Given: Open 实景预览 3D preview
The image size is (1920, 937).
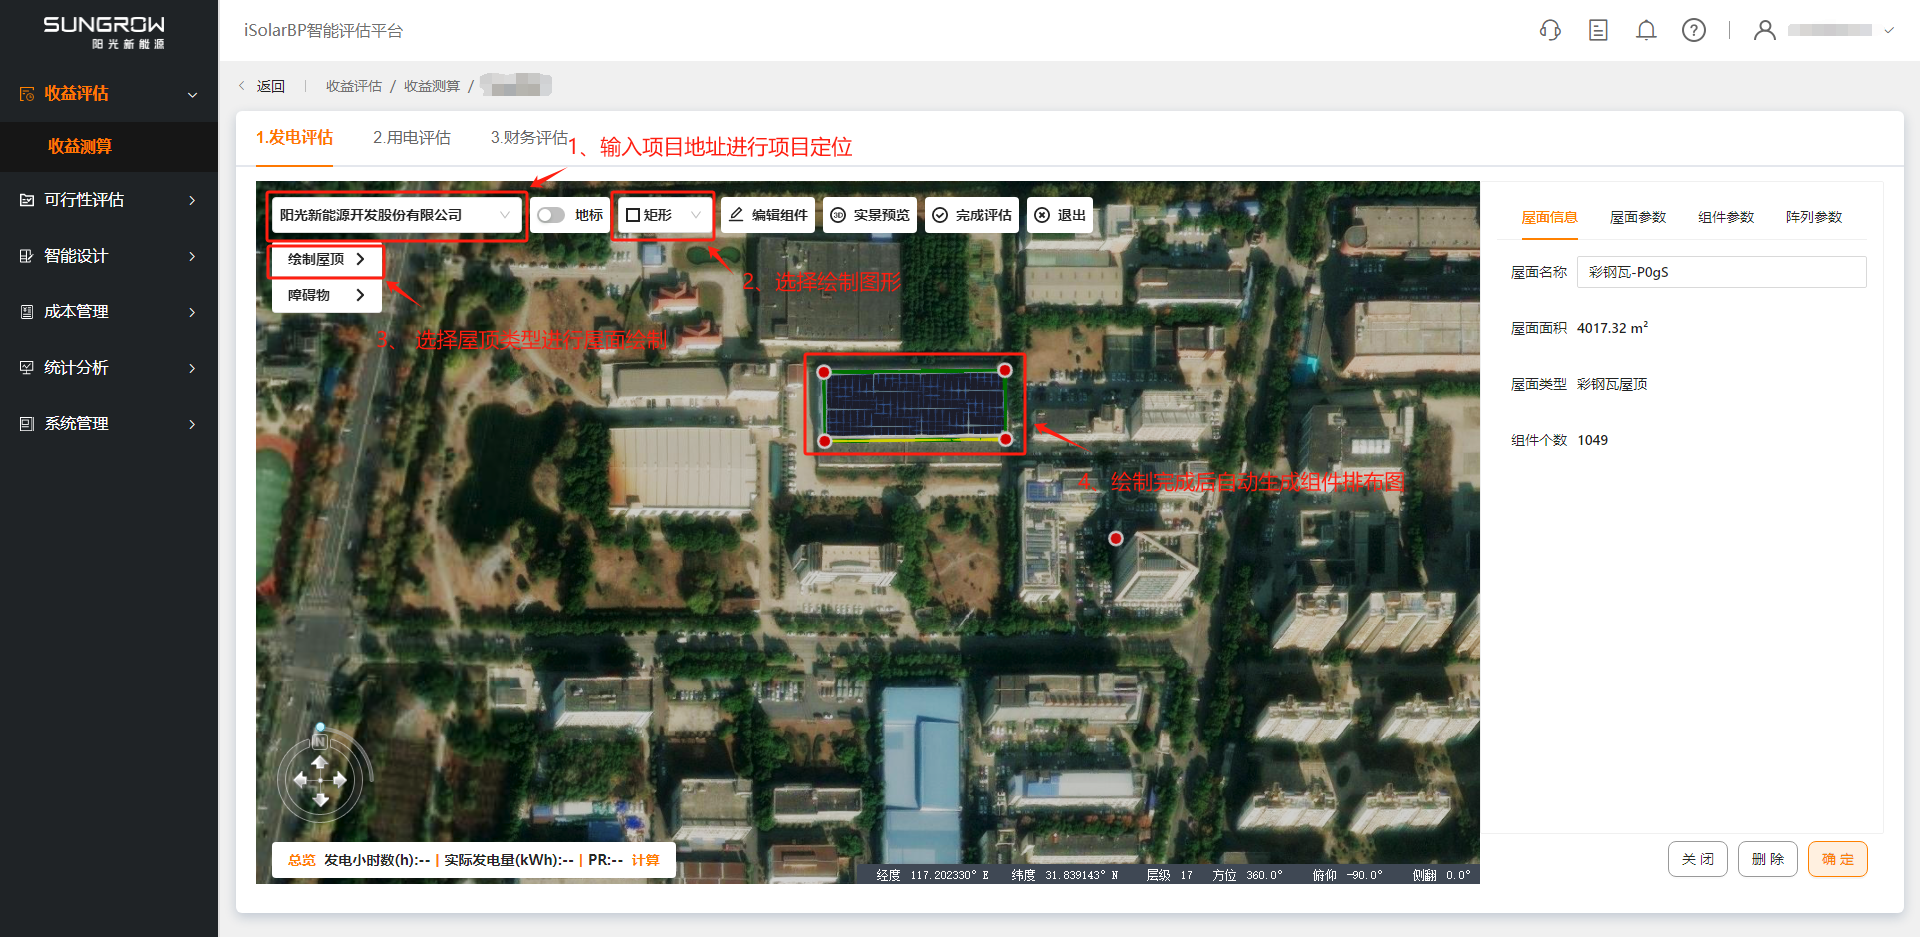Looking at the screenshot, I should [870, 215].
